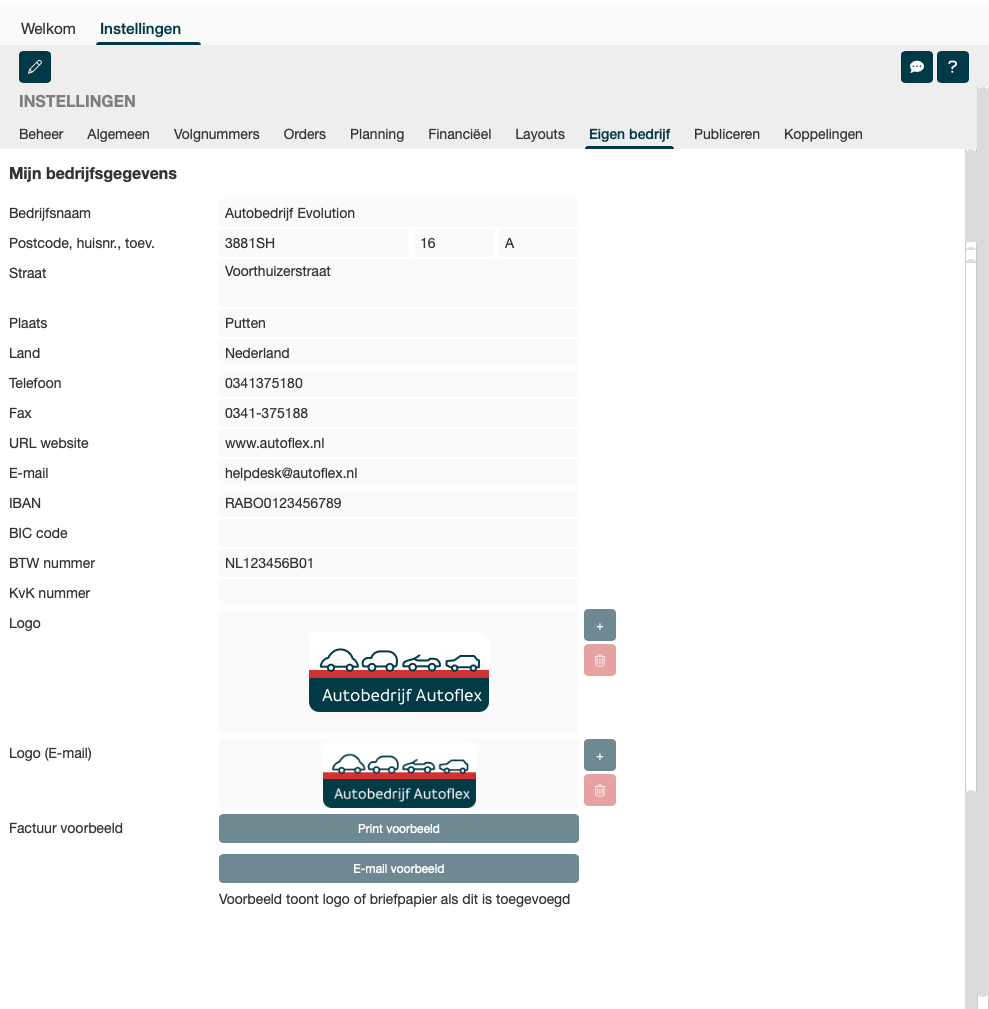989x1009 pixels.
Task: Open the chat speech bubble icon
Action: 916,67
